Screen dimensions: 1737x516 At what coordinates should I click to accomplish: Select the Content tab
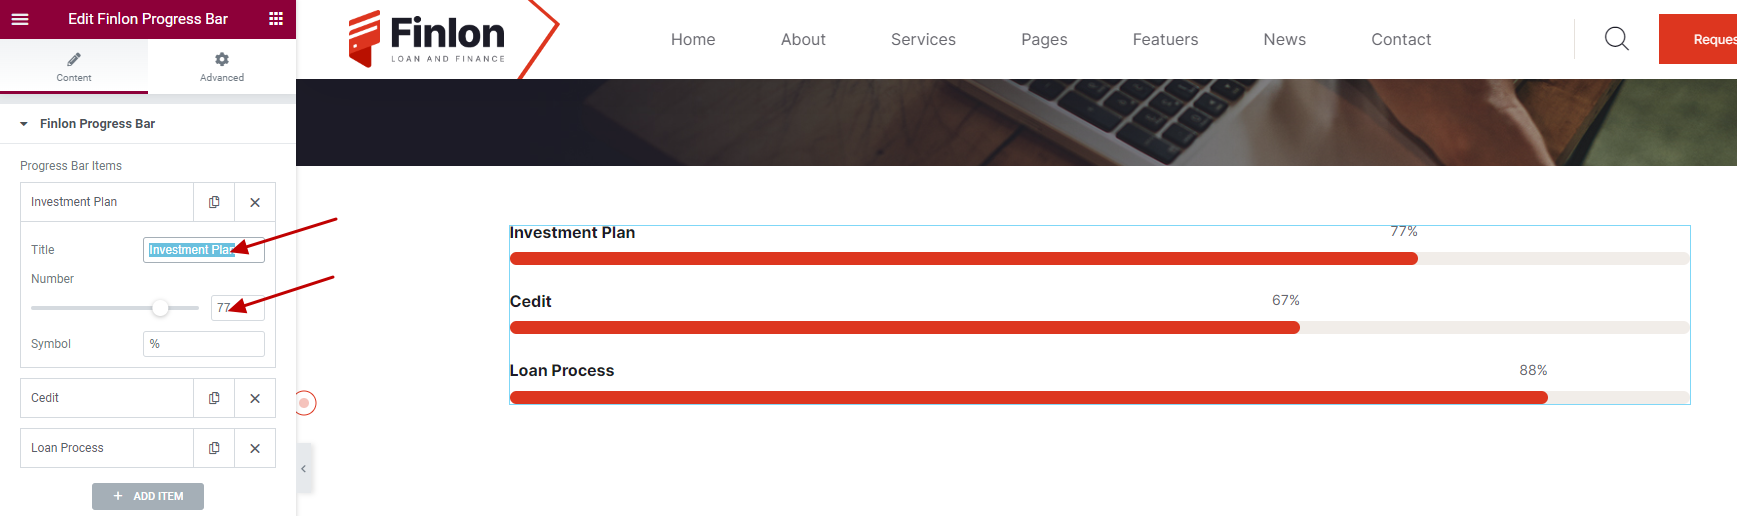click(x=74, y=67)
